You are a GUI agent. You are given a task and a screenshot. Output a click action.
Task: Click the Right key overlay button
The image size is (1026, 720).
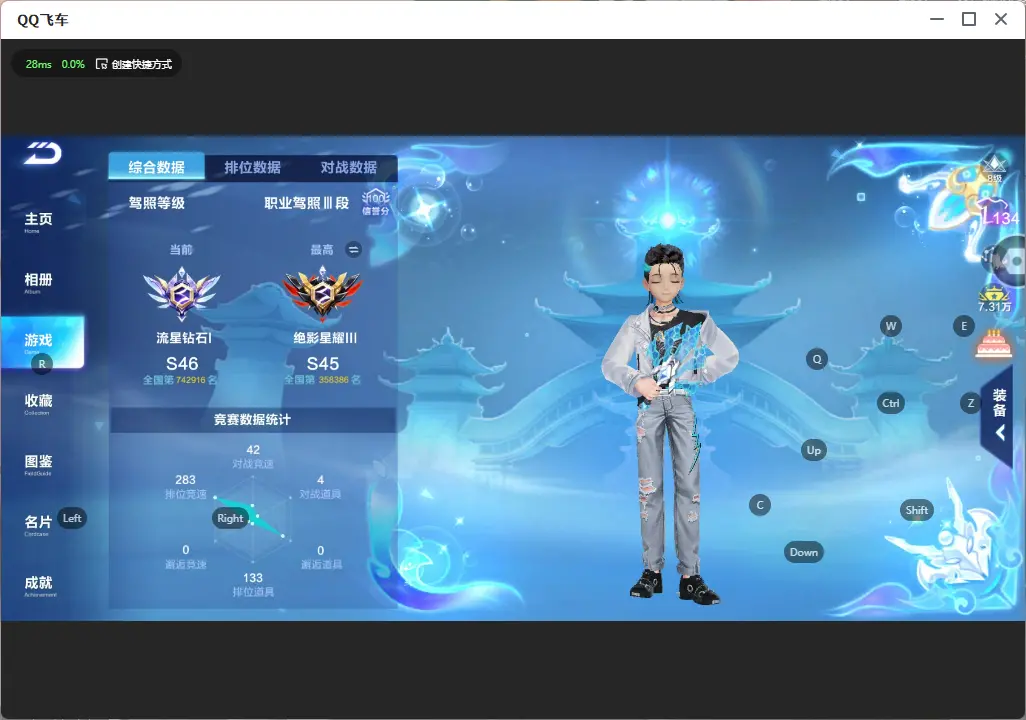[230, 518]
